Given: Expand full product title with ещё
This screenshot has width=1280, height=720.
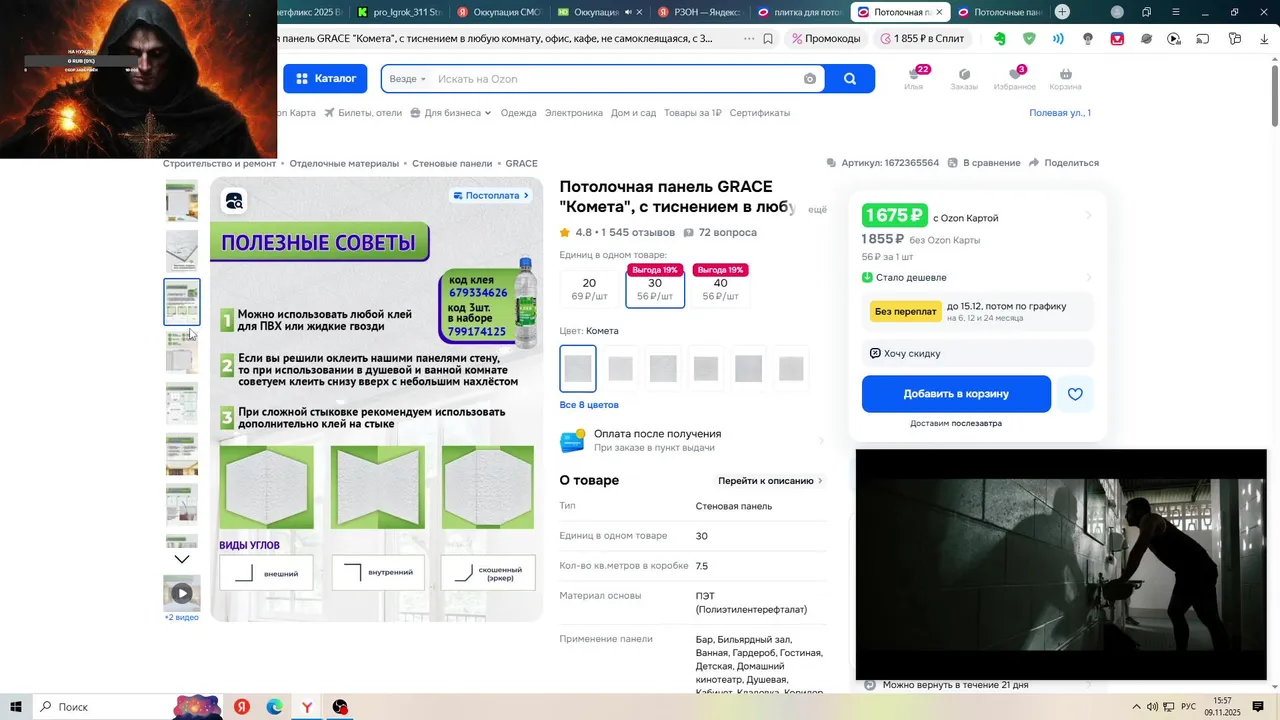Looking at the screenshot, I should click(818, 210).
